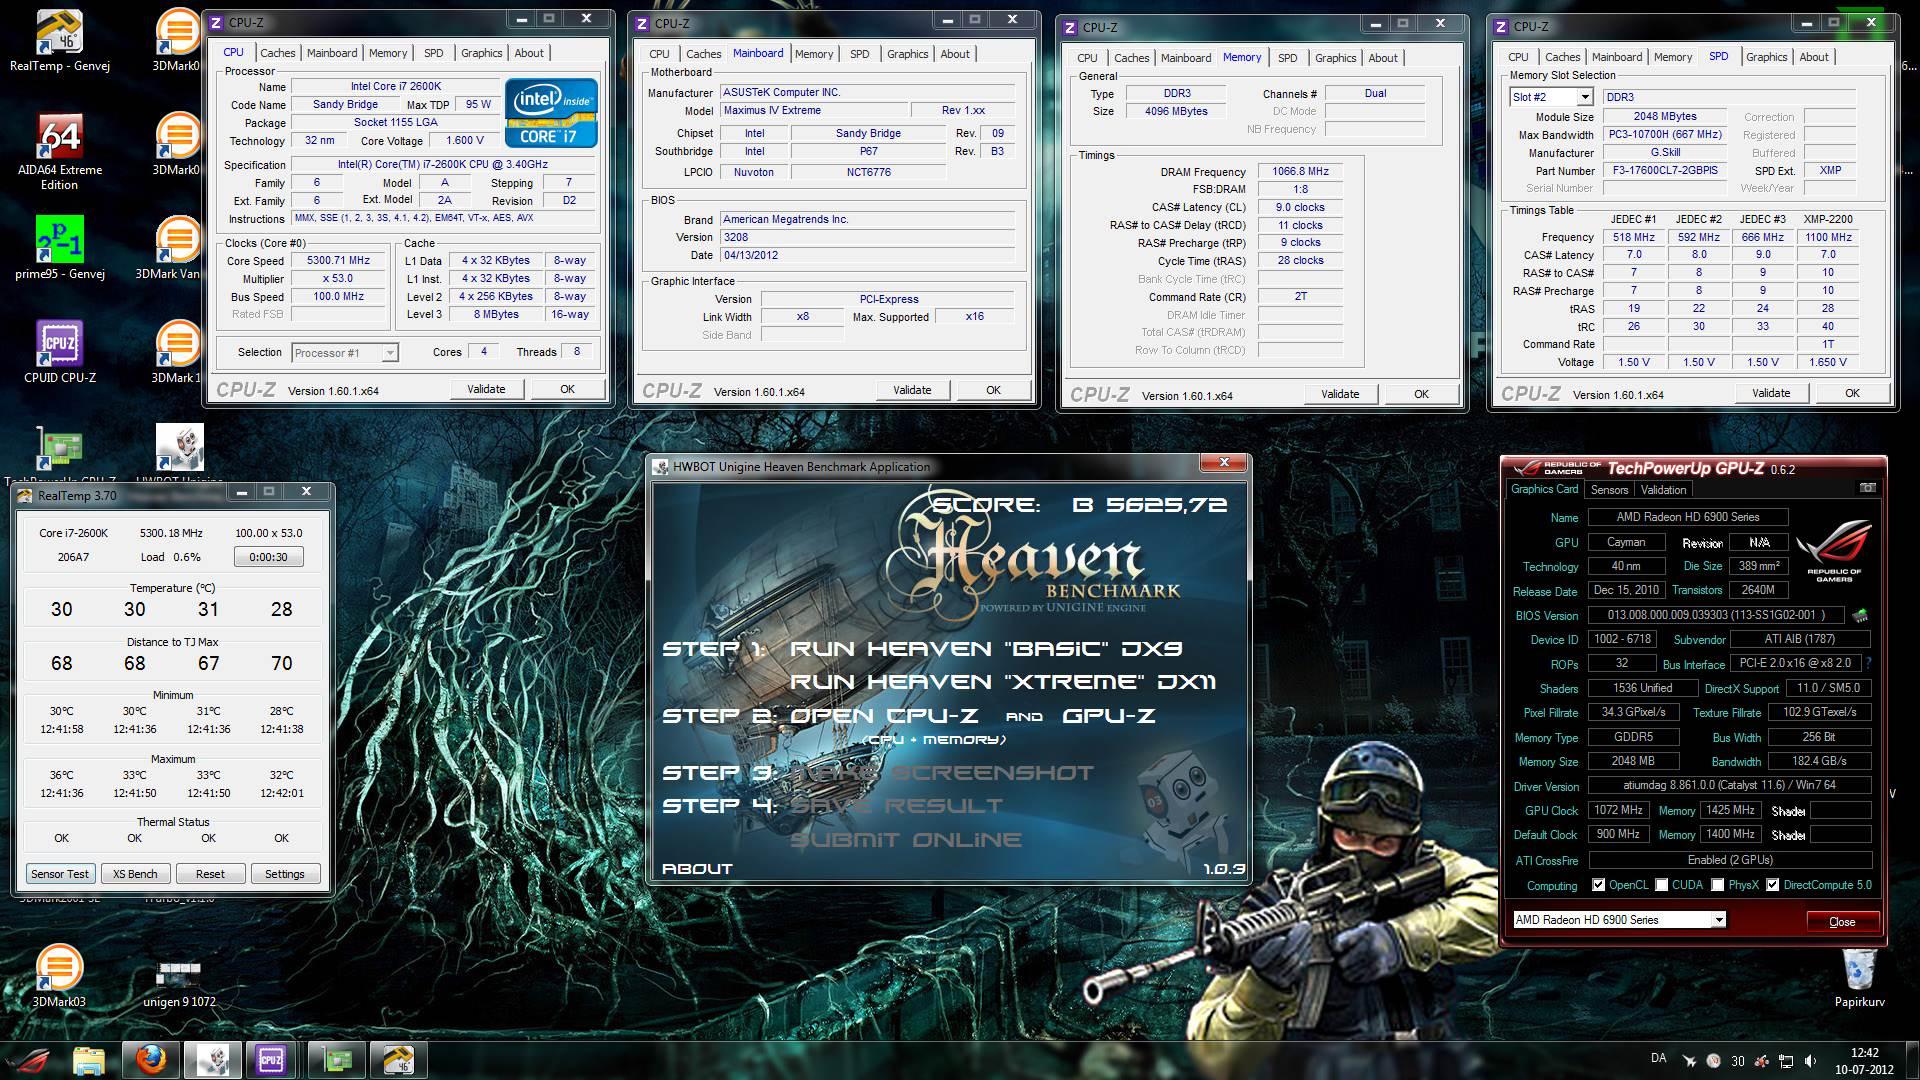The width and height of the screenshot is (1920, 1080).
Task: Click GPU-Z BIOS save chip icon
Action: pyautogui.click(x=1860, y=615)
